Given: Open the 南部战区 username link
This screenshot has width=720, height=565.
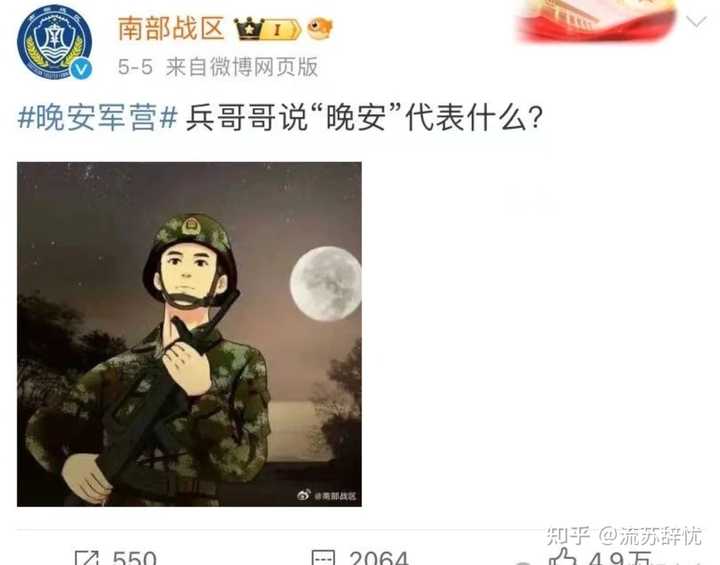Looking at the screenshot, I should point(171,28).
